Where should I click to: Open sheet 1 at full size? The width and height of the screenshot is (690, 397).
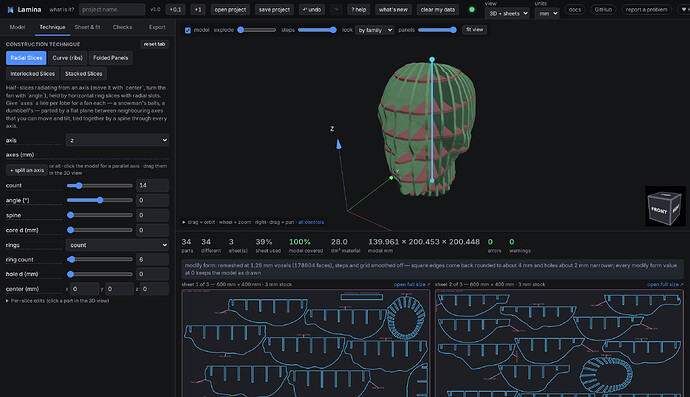click(x=412, y=284)
